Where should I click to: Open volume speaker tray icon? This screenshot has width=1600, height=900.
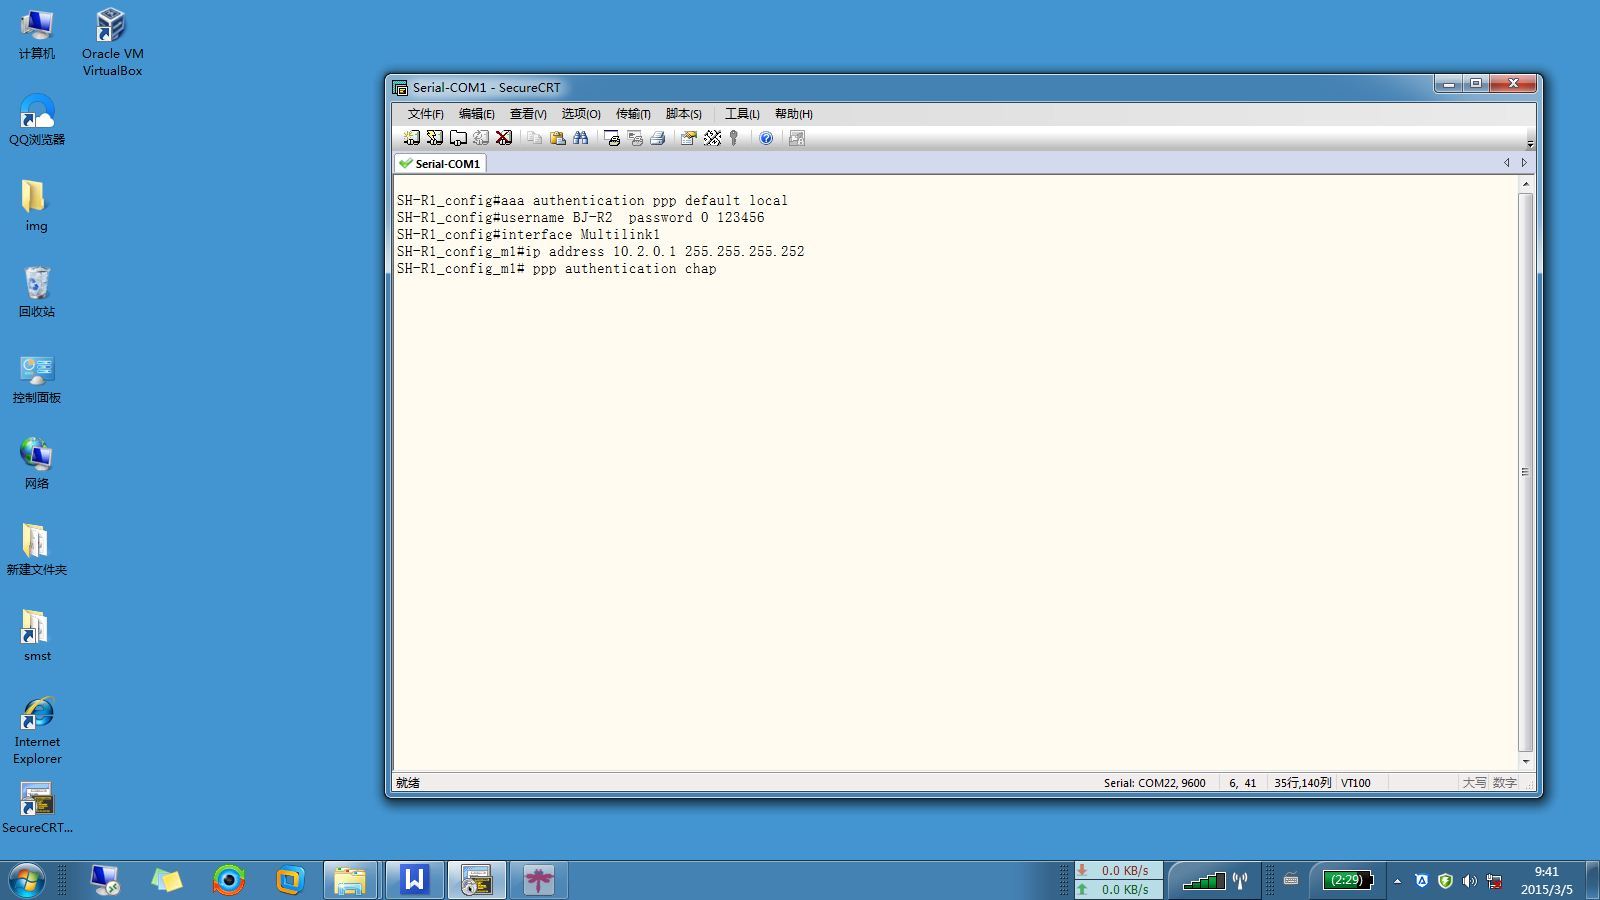click(x=1469, y=881)
